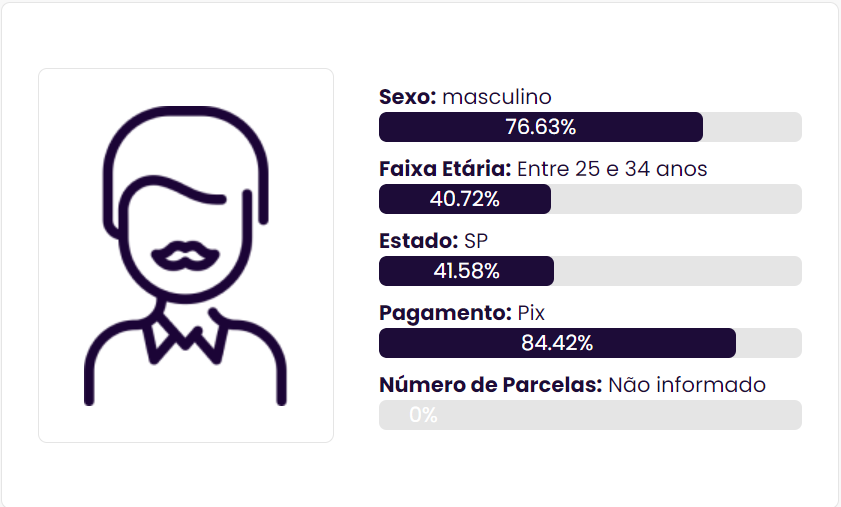Click the Faixa Etária bar showing 40.72%
This screenshot has width=841, height=507.
(x=590, y=199)
